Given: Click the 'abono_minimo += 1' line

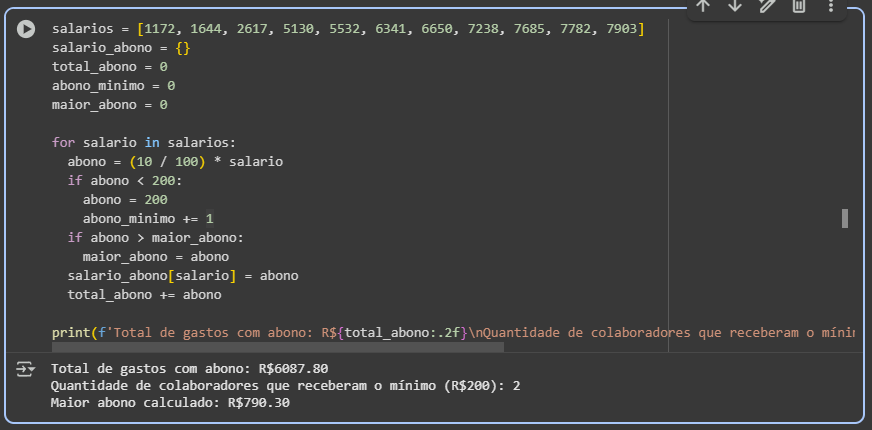Looking at the screenshot, I should coord(148,219).
